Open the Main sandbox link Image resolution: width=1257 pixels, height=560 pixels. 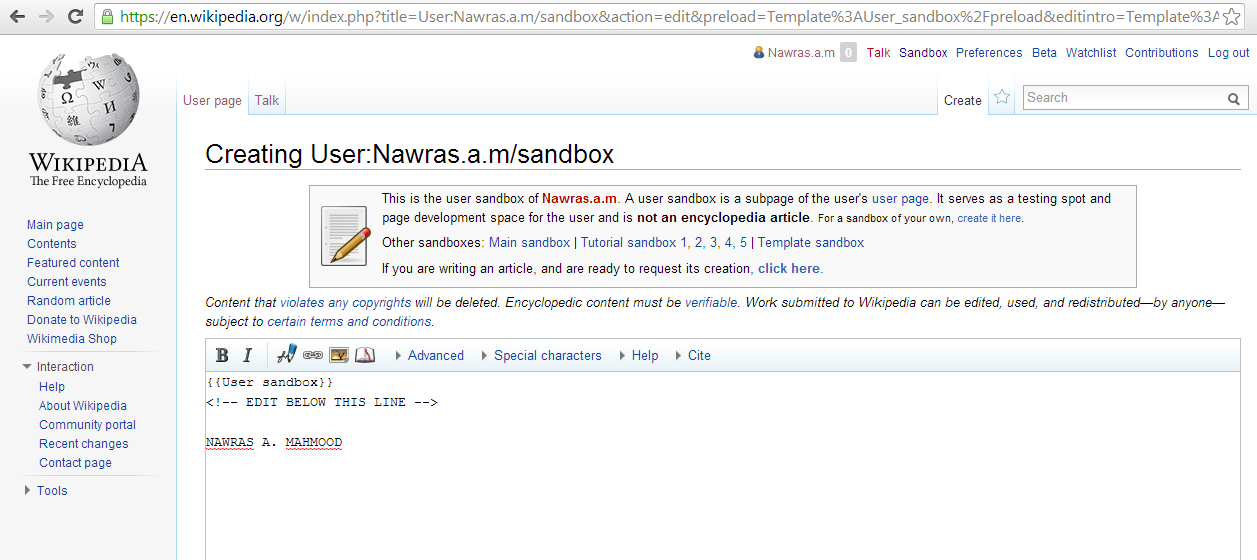pyautogui.click(x=529, y=243)
